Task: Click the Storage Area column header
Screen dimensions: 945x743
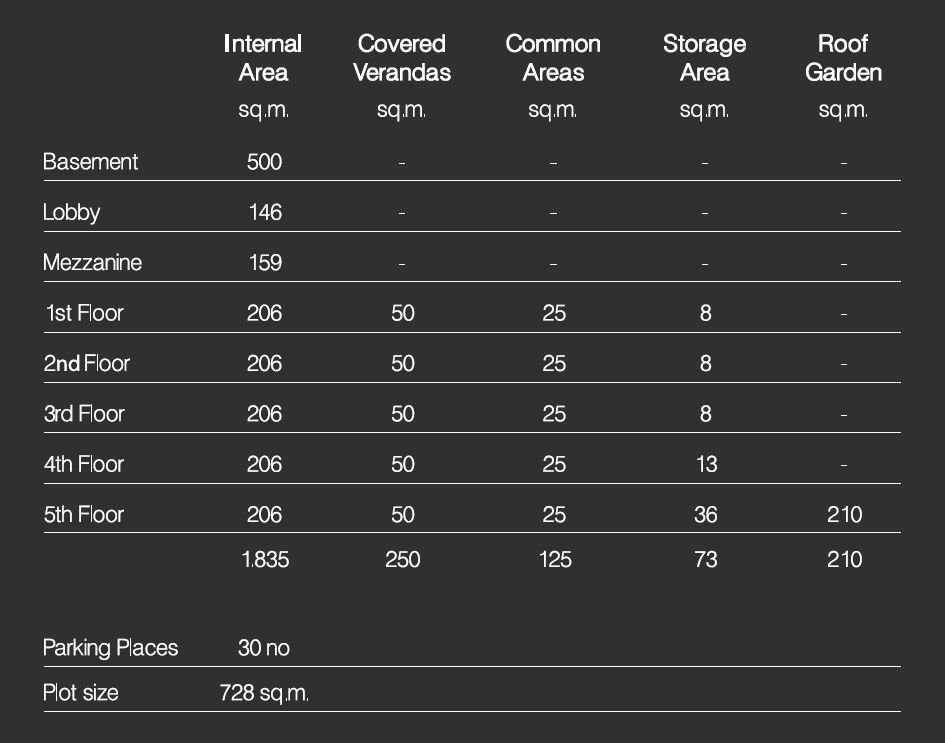Action: pyautogui.click(x=704, y=58)
